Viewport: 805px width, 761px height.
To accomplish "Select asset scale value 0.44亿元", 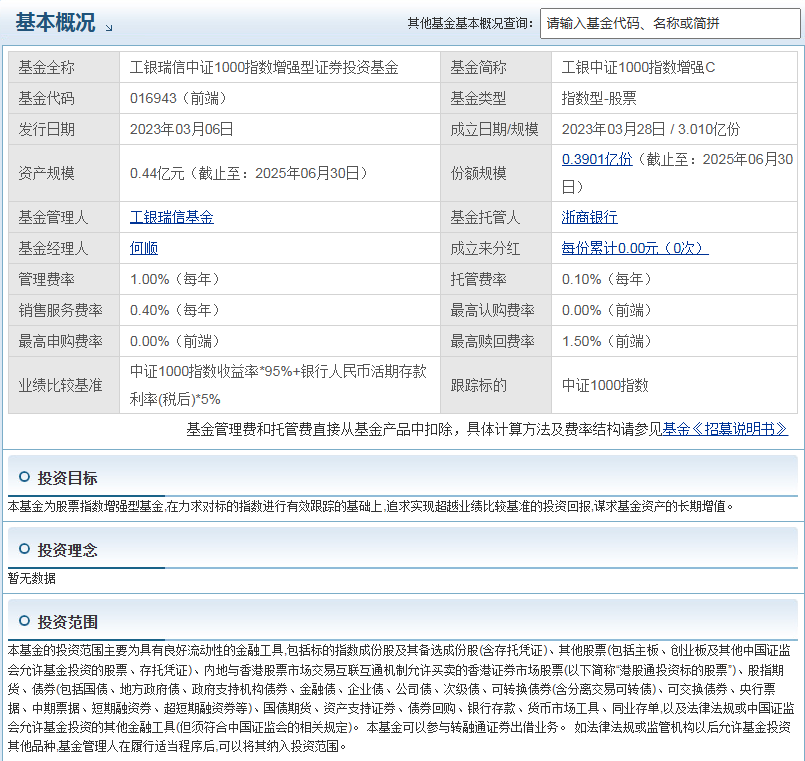I will coord(157,173).
